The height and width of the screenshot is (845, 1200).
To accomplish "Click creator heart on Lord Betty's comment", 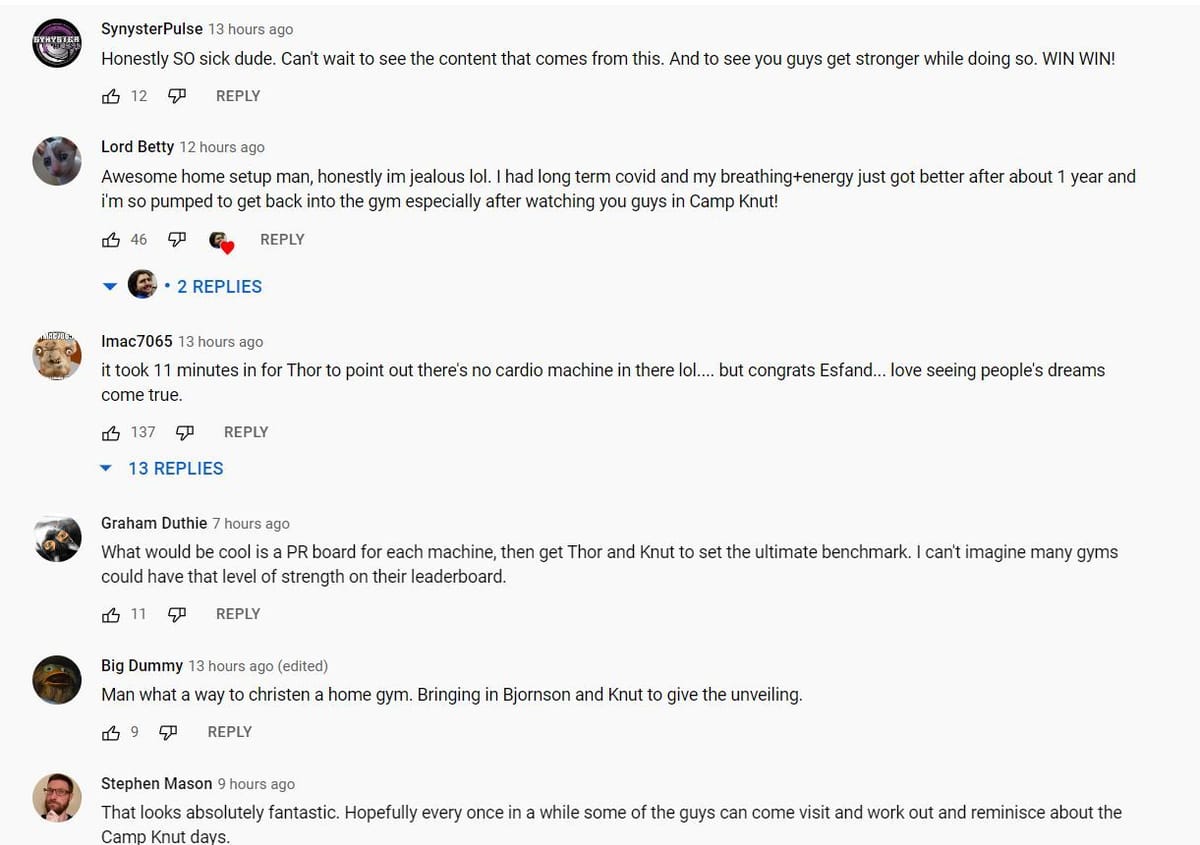I will (x=221, y=241).
